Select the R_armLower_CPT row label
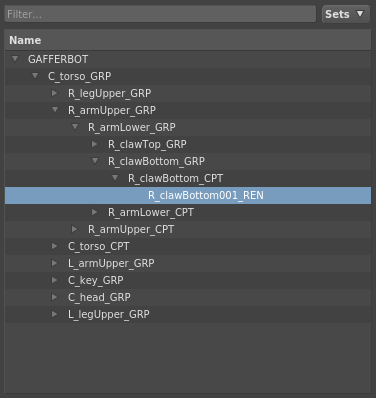This screenshot has width=376, height=398. point(151,212)
